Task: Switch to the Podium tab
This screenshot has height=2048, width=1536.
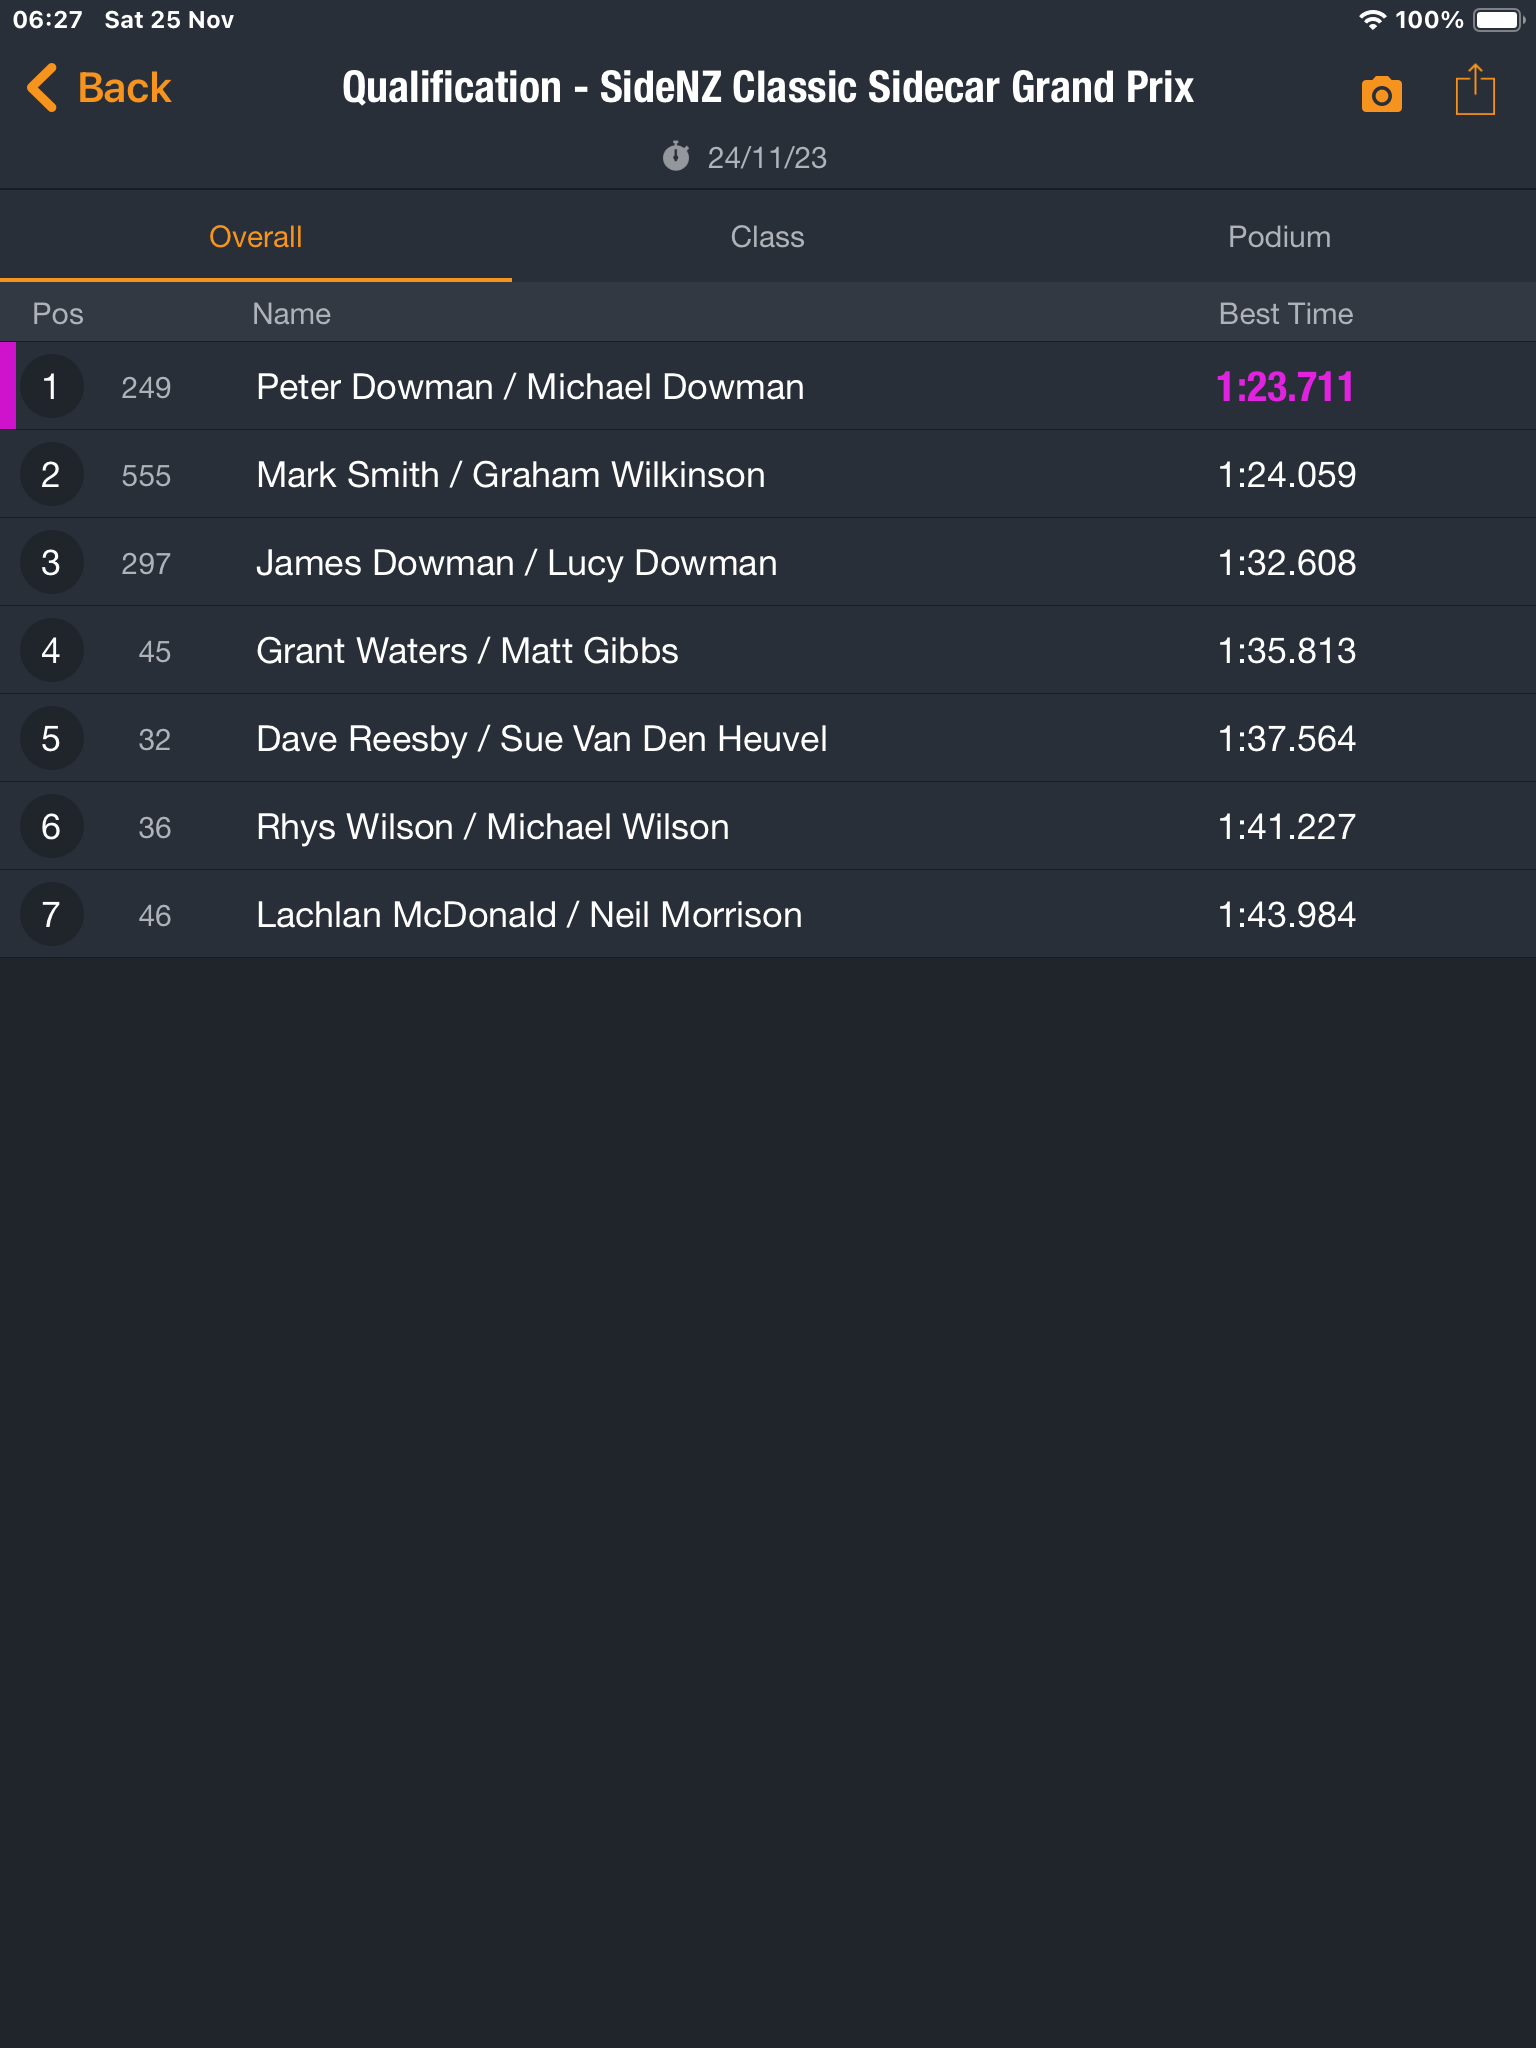Action: click(1280, 237)
